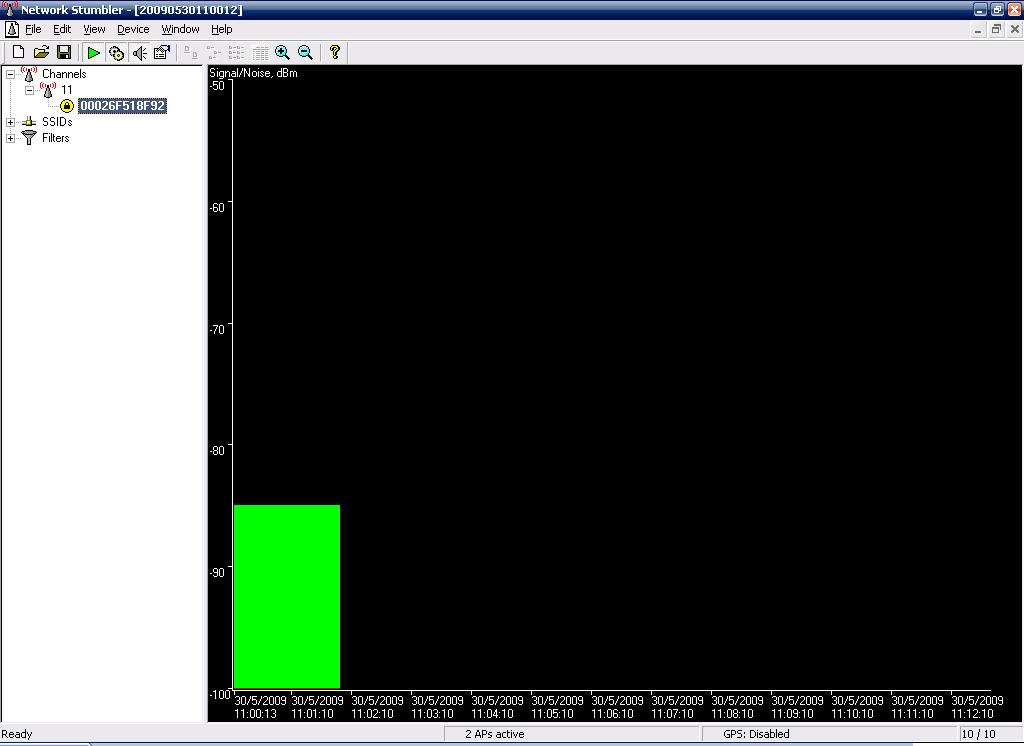Toggle sound with the speaker icon
Screen dimensions: 1024x746
tap(139, 52)
